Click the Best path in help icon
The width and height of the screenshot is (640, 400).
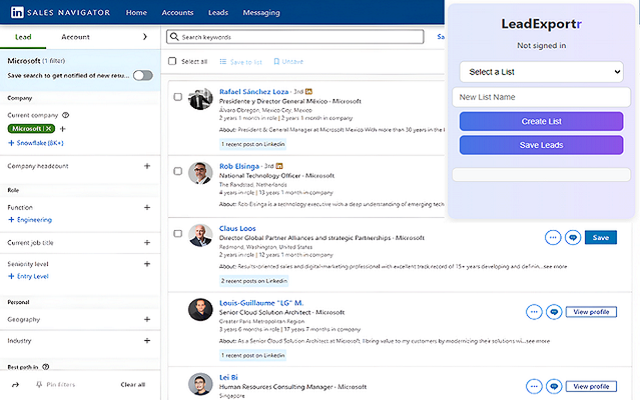coord(46,367)
